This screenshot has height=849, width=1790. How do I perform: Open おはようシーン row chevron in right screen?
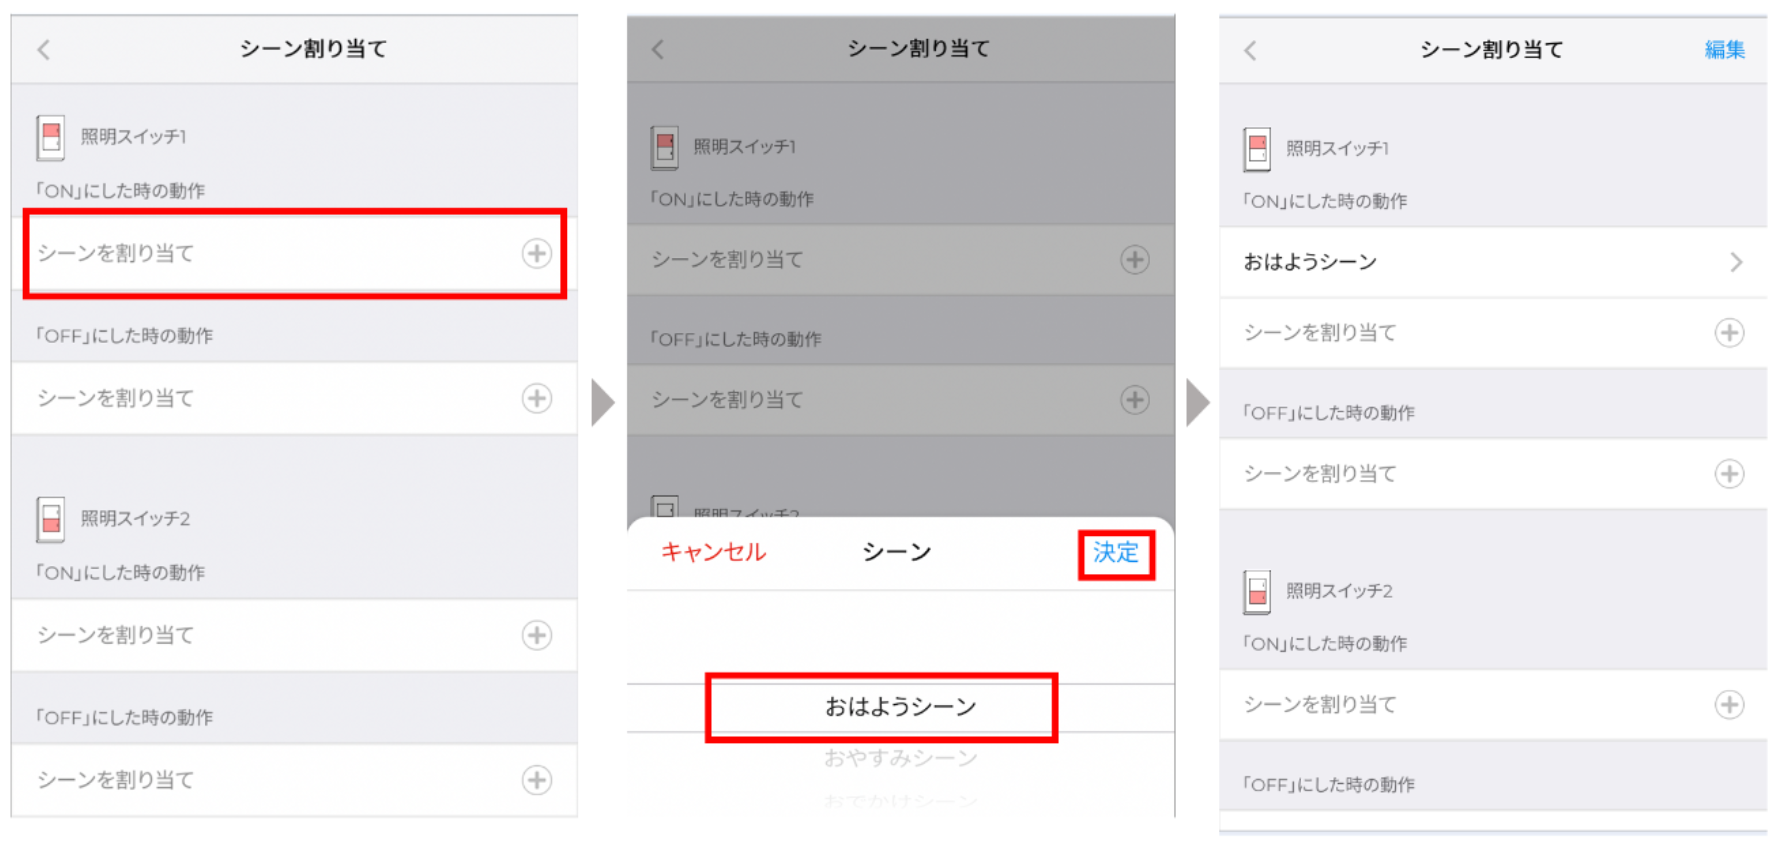pos(1736,262)
